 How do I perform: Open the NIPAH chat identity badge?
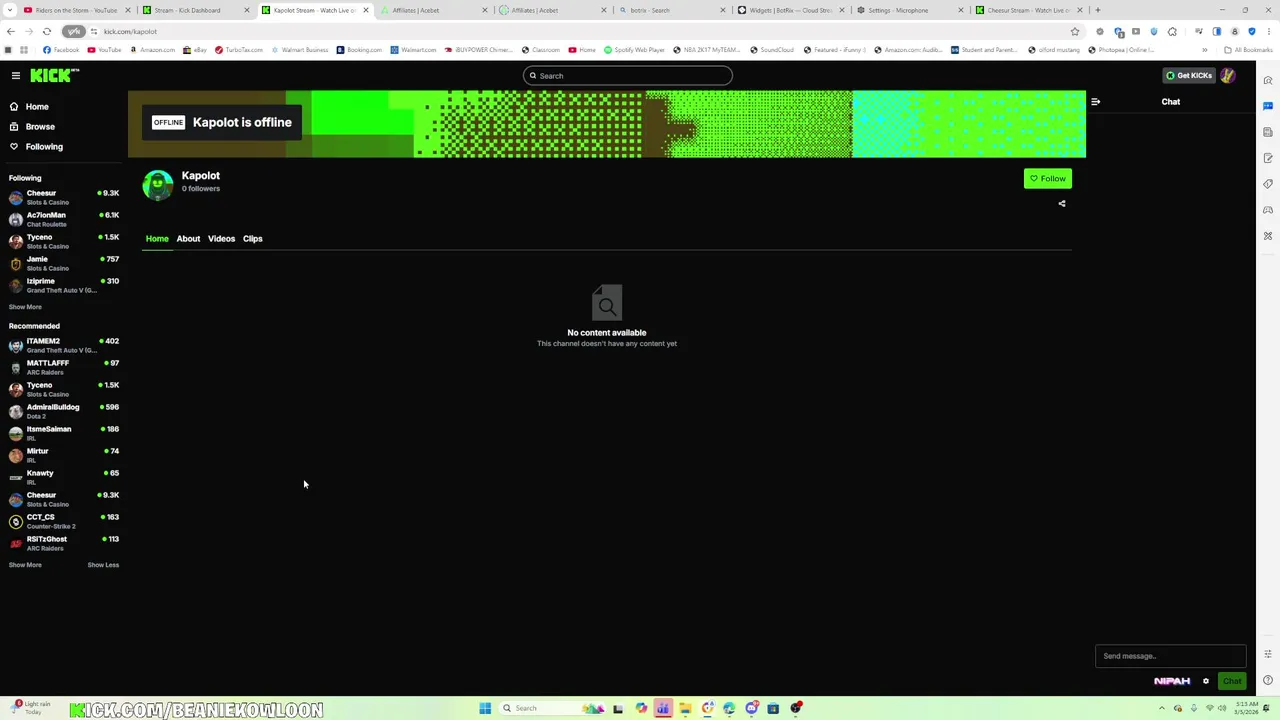click(x=1172, y=682)
